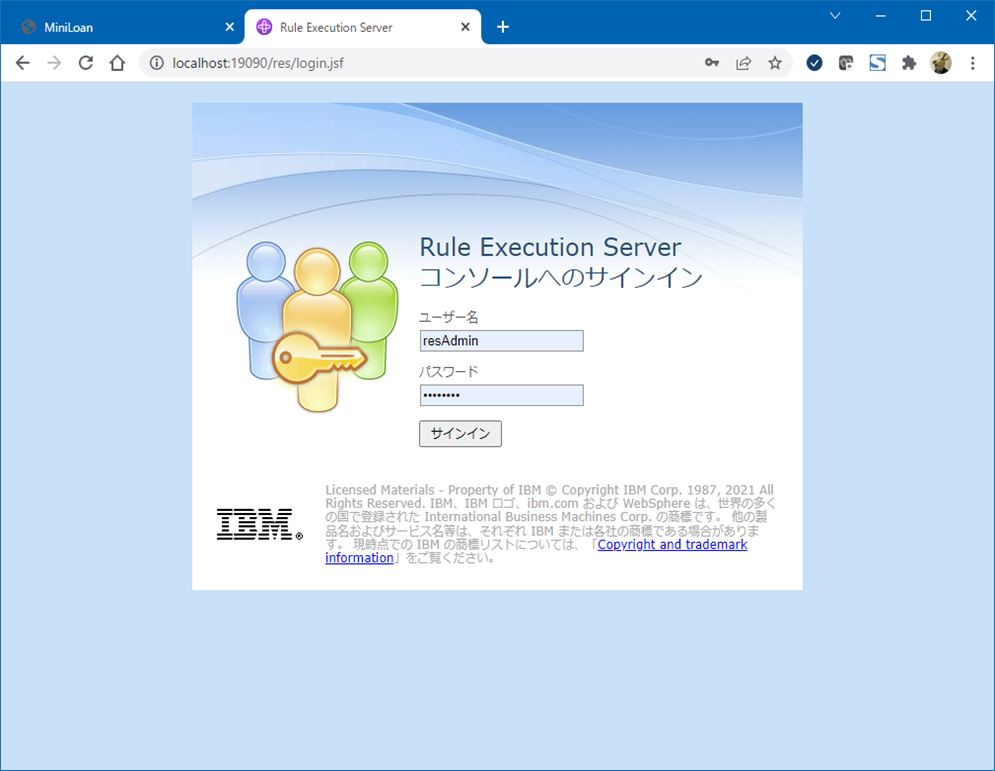Open the Copyright and trademark information link

(672, 544)
